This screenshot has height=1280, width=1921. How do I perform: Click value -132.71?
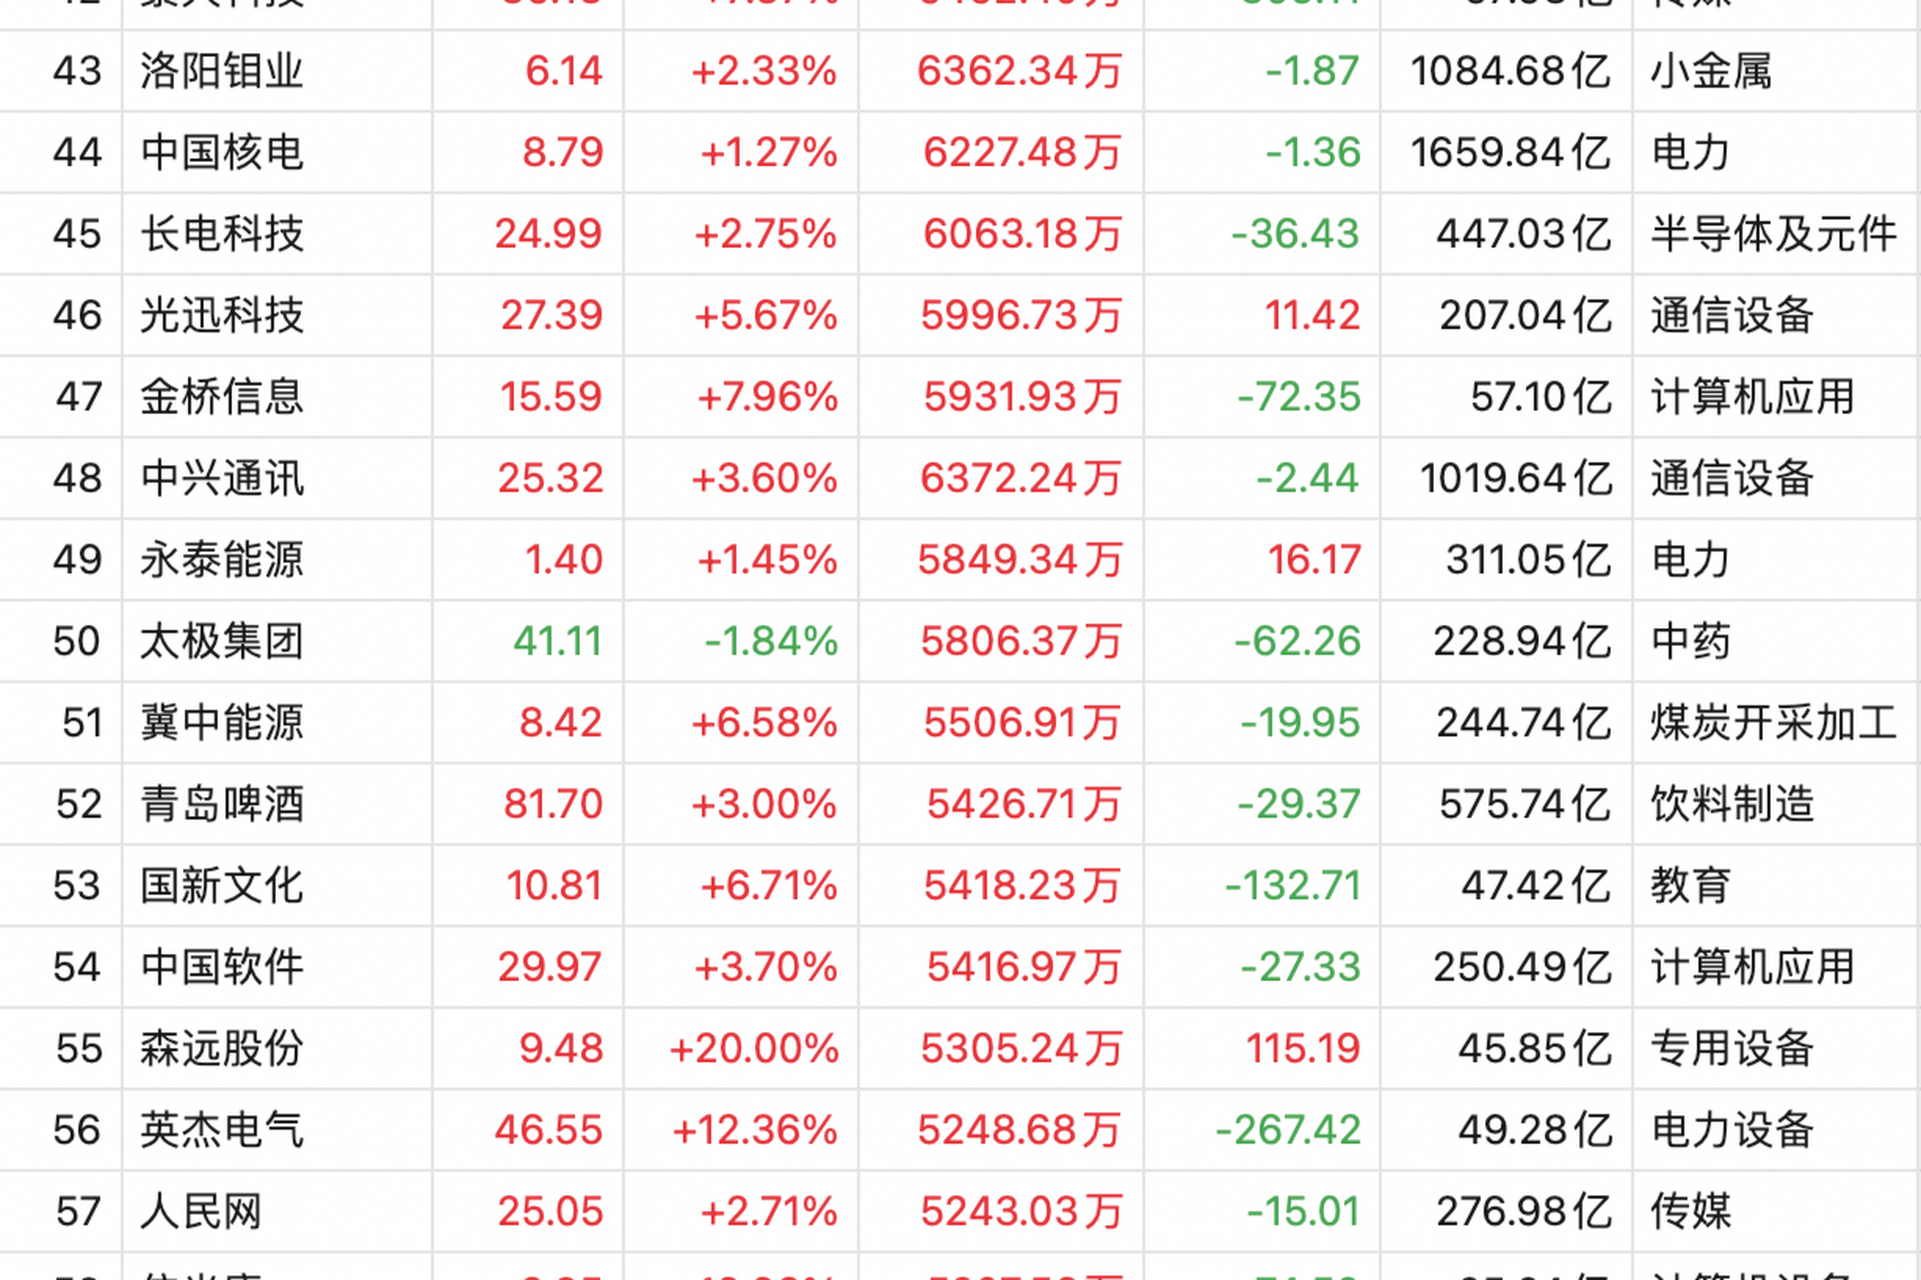[x=1293, y=886]
